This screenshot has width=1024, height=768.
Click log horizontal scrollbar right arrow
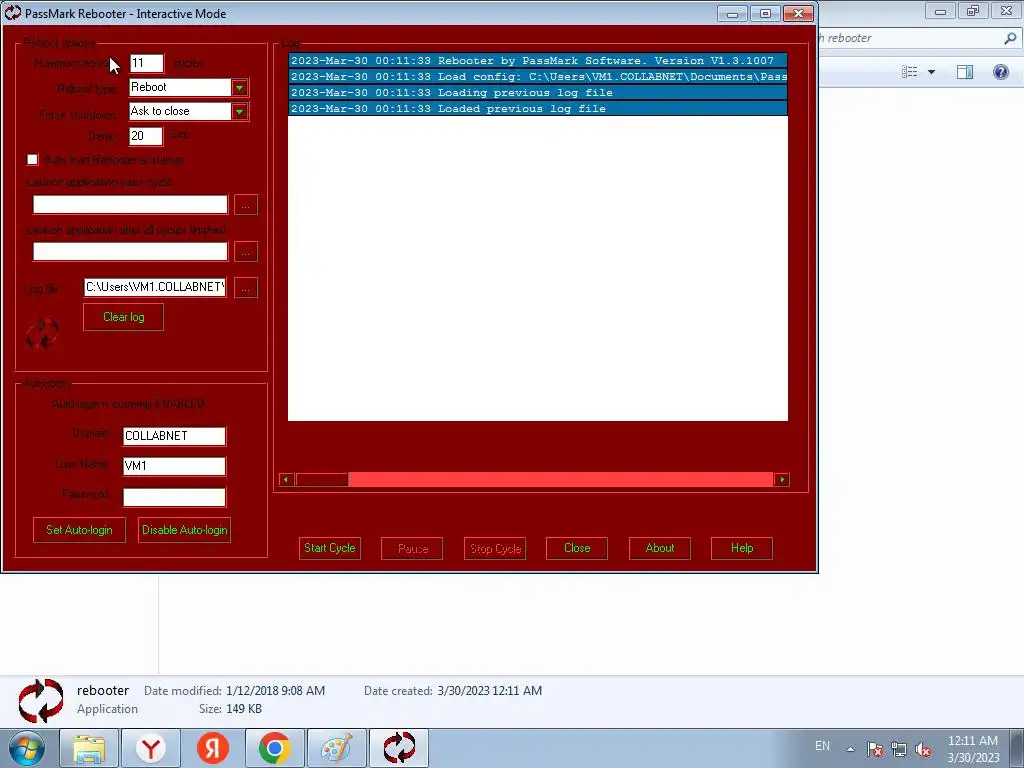[782, 480]
